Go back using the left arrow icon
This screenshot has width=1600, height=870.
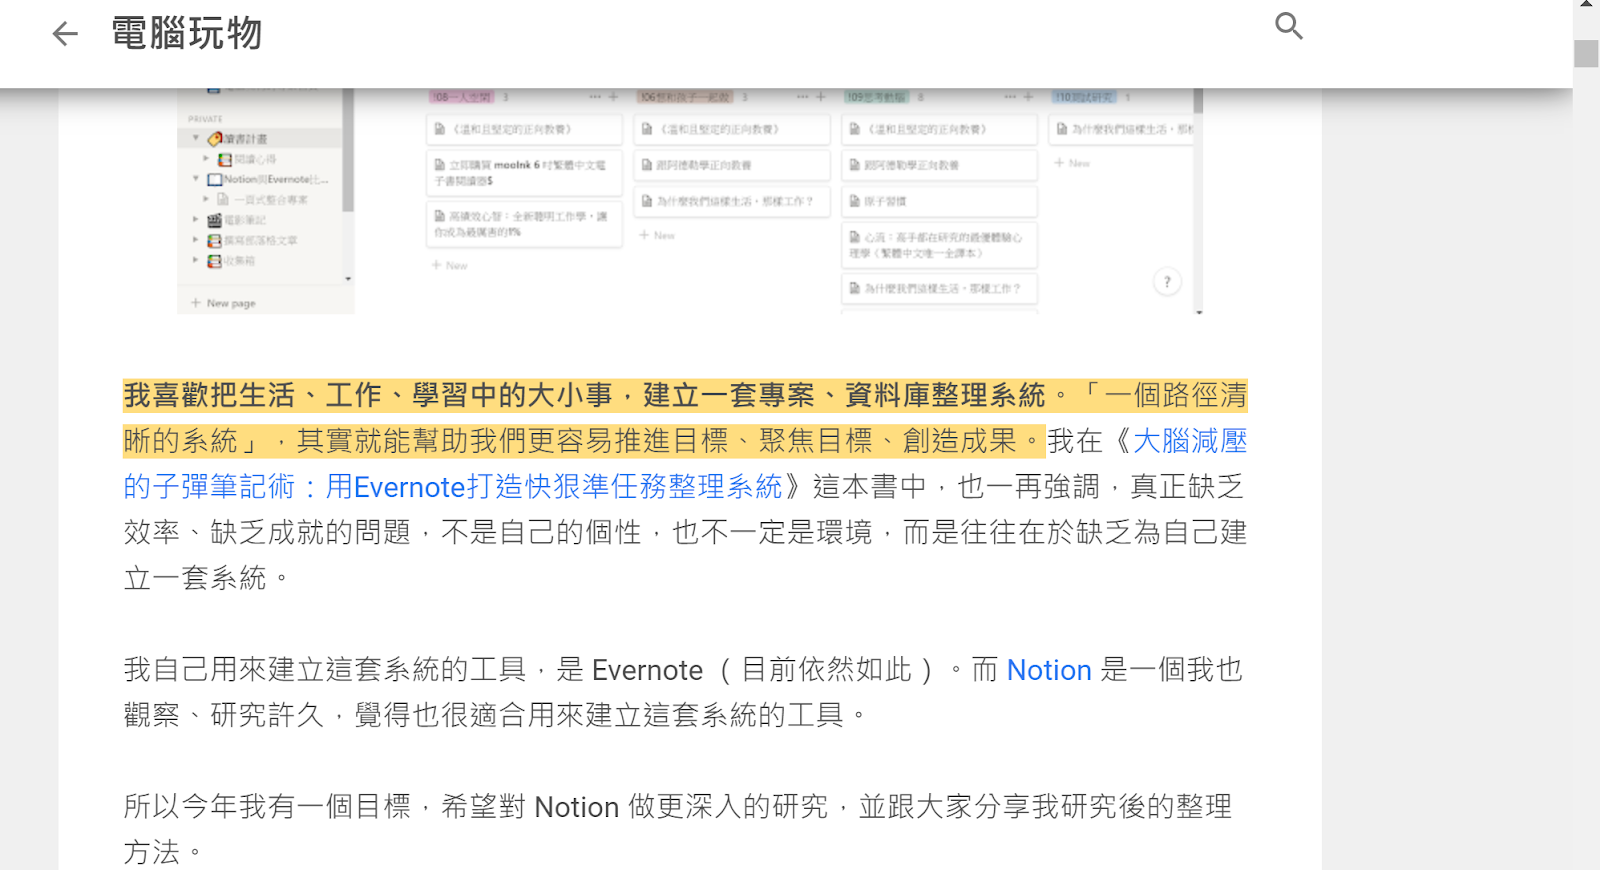(65, 34)
